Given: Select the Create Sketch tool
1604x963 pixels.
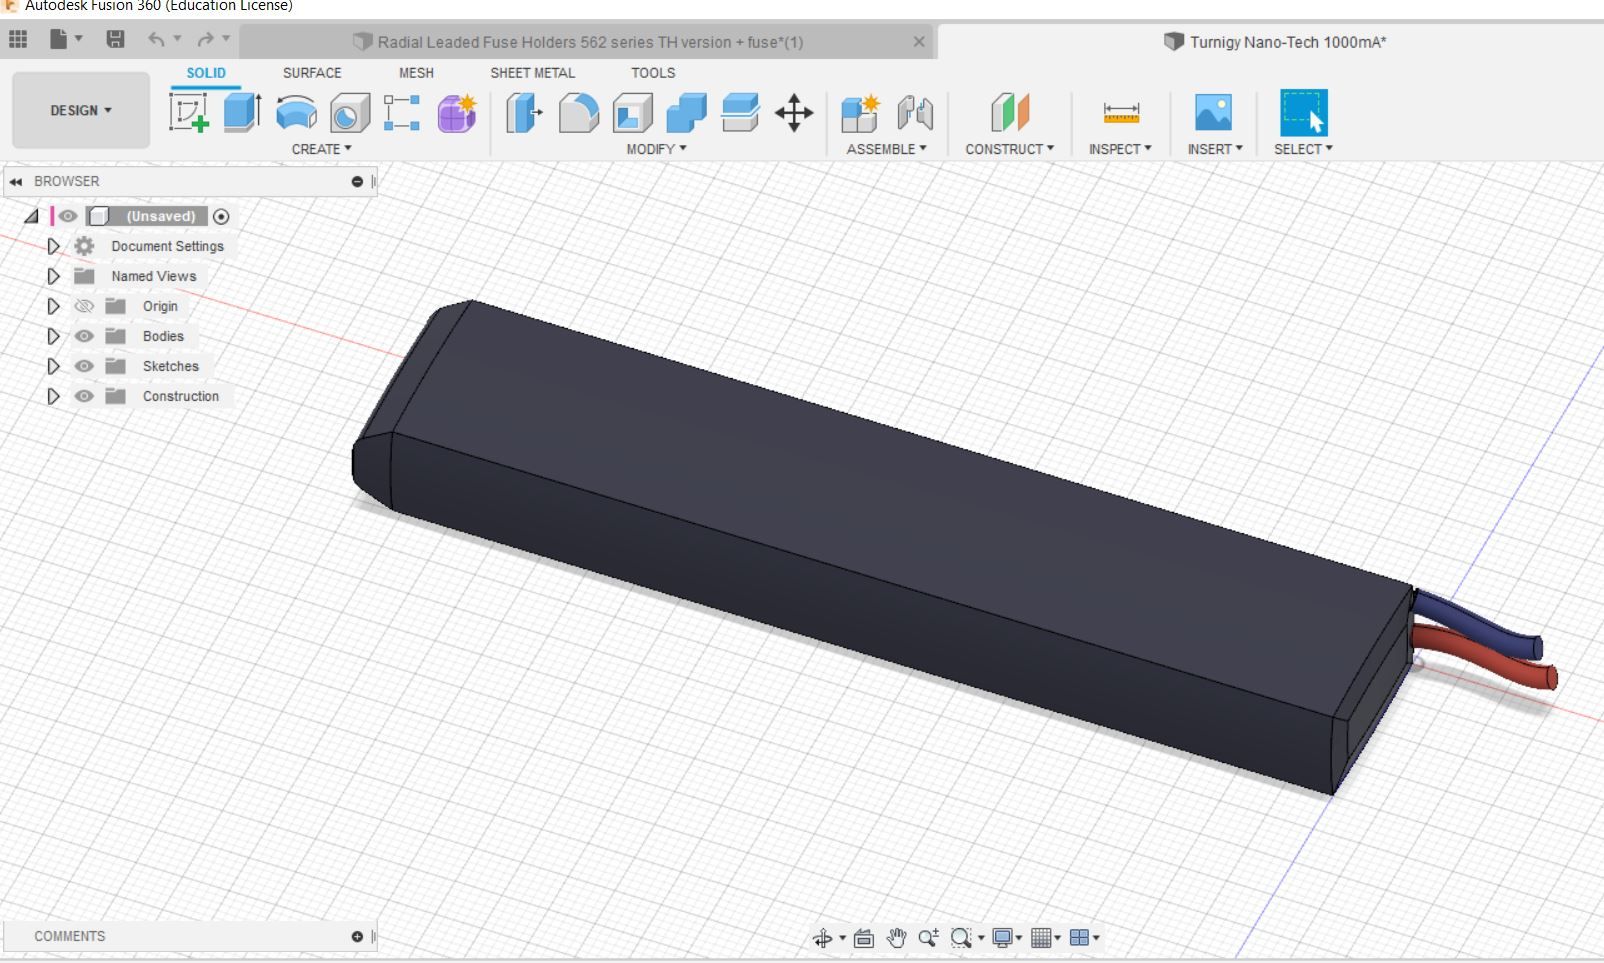Looking at the screenshot, I should (188, 113).
